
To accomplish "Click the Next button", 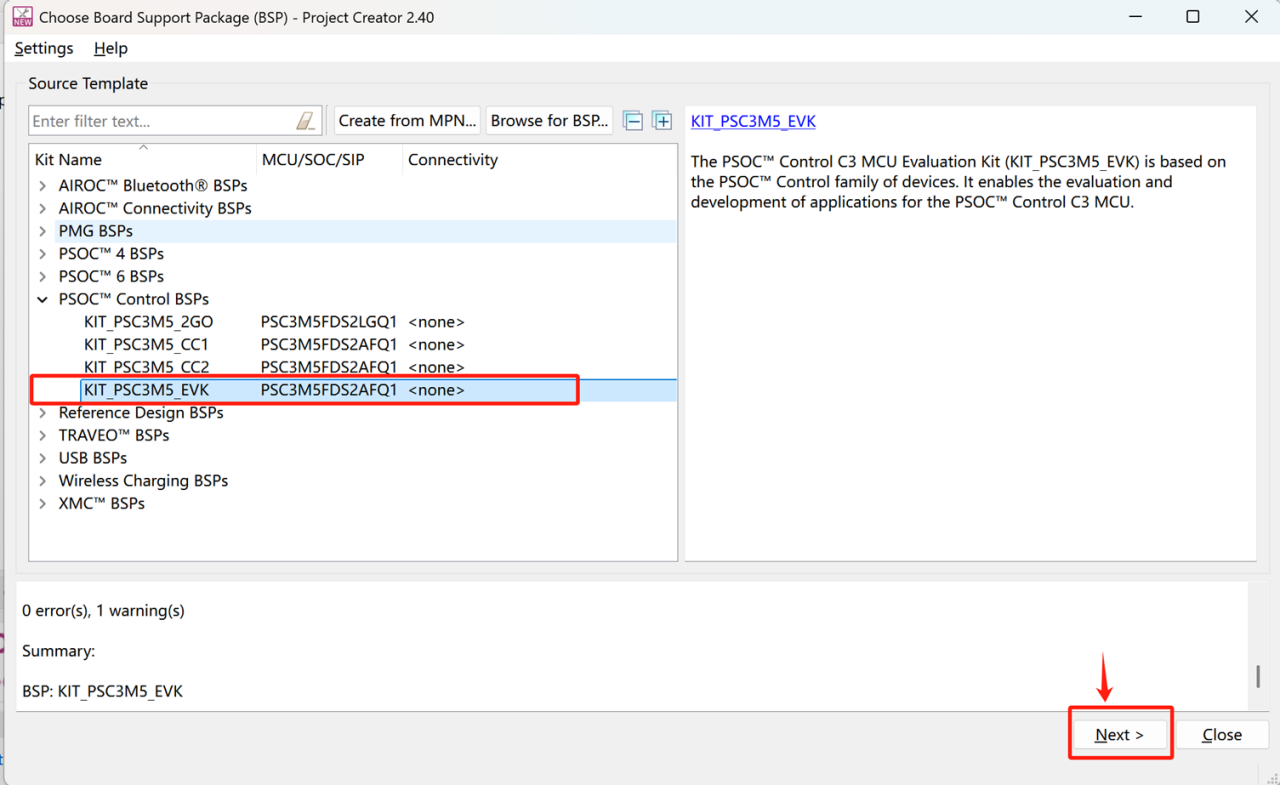I will pos(1119,734).
